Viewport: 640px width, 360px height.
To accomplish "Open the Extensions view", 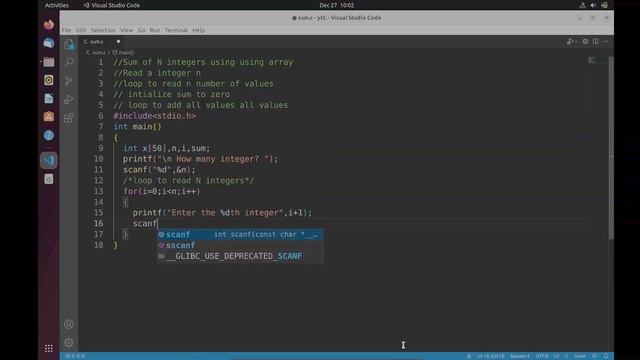I will [x=69, y=118].
